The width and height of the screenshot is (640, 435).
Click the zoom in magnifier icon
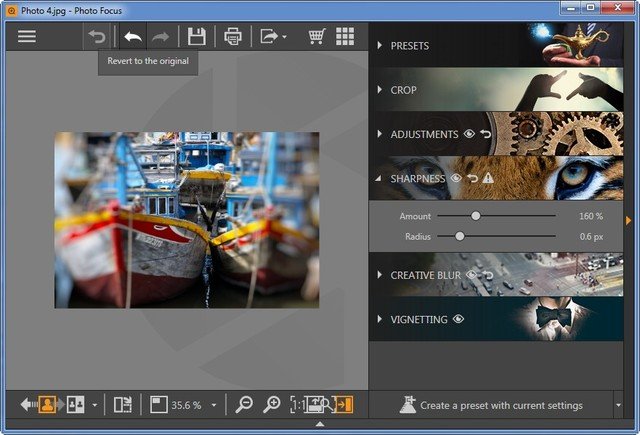(x=271, y=405)
